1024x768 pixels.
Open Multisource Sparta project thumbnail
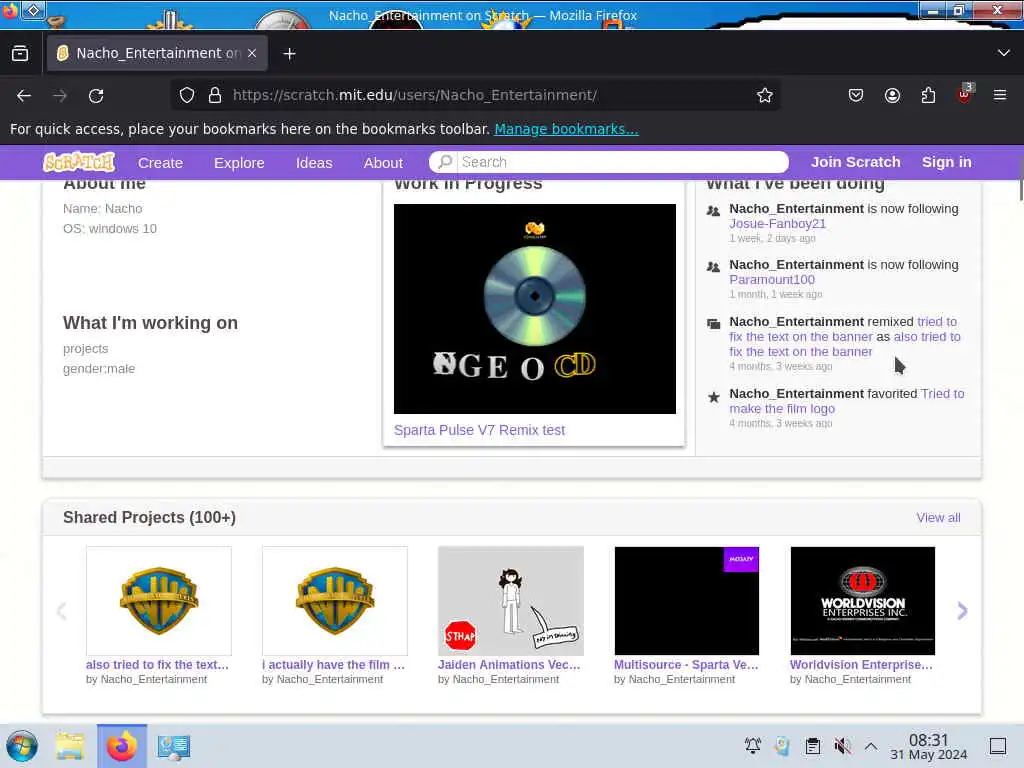pos(686,601)
